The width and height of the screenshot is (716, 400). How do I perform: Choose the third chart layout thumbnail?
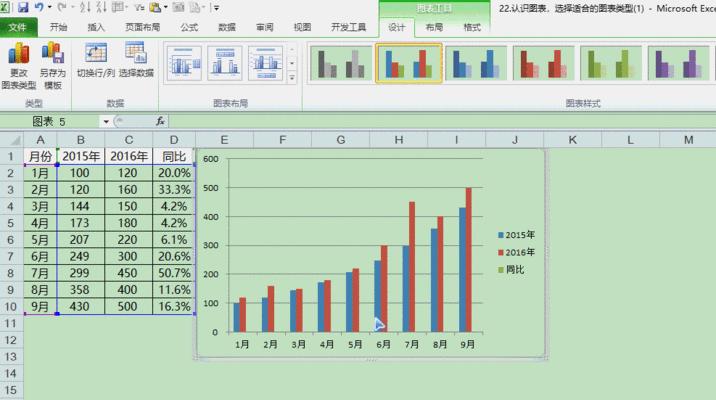(x=265, y=63)
